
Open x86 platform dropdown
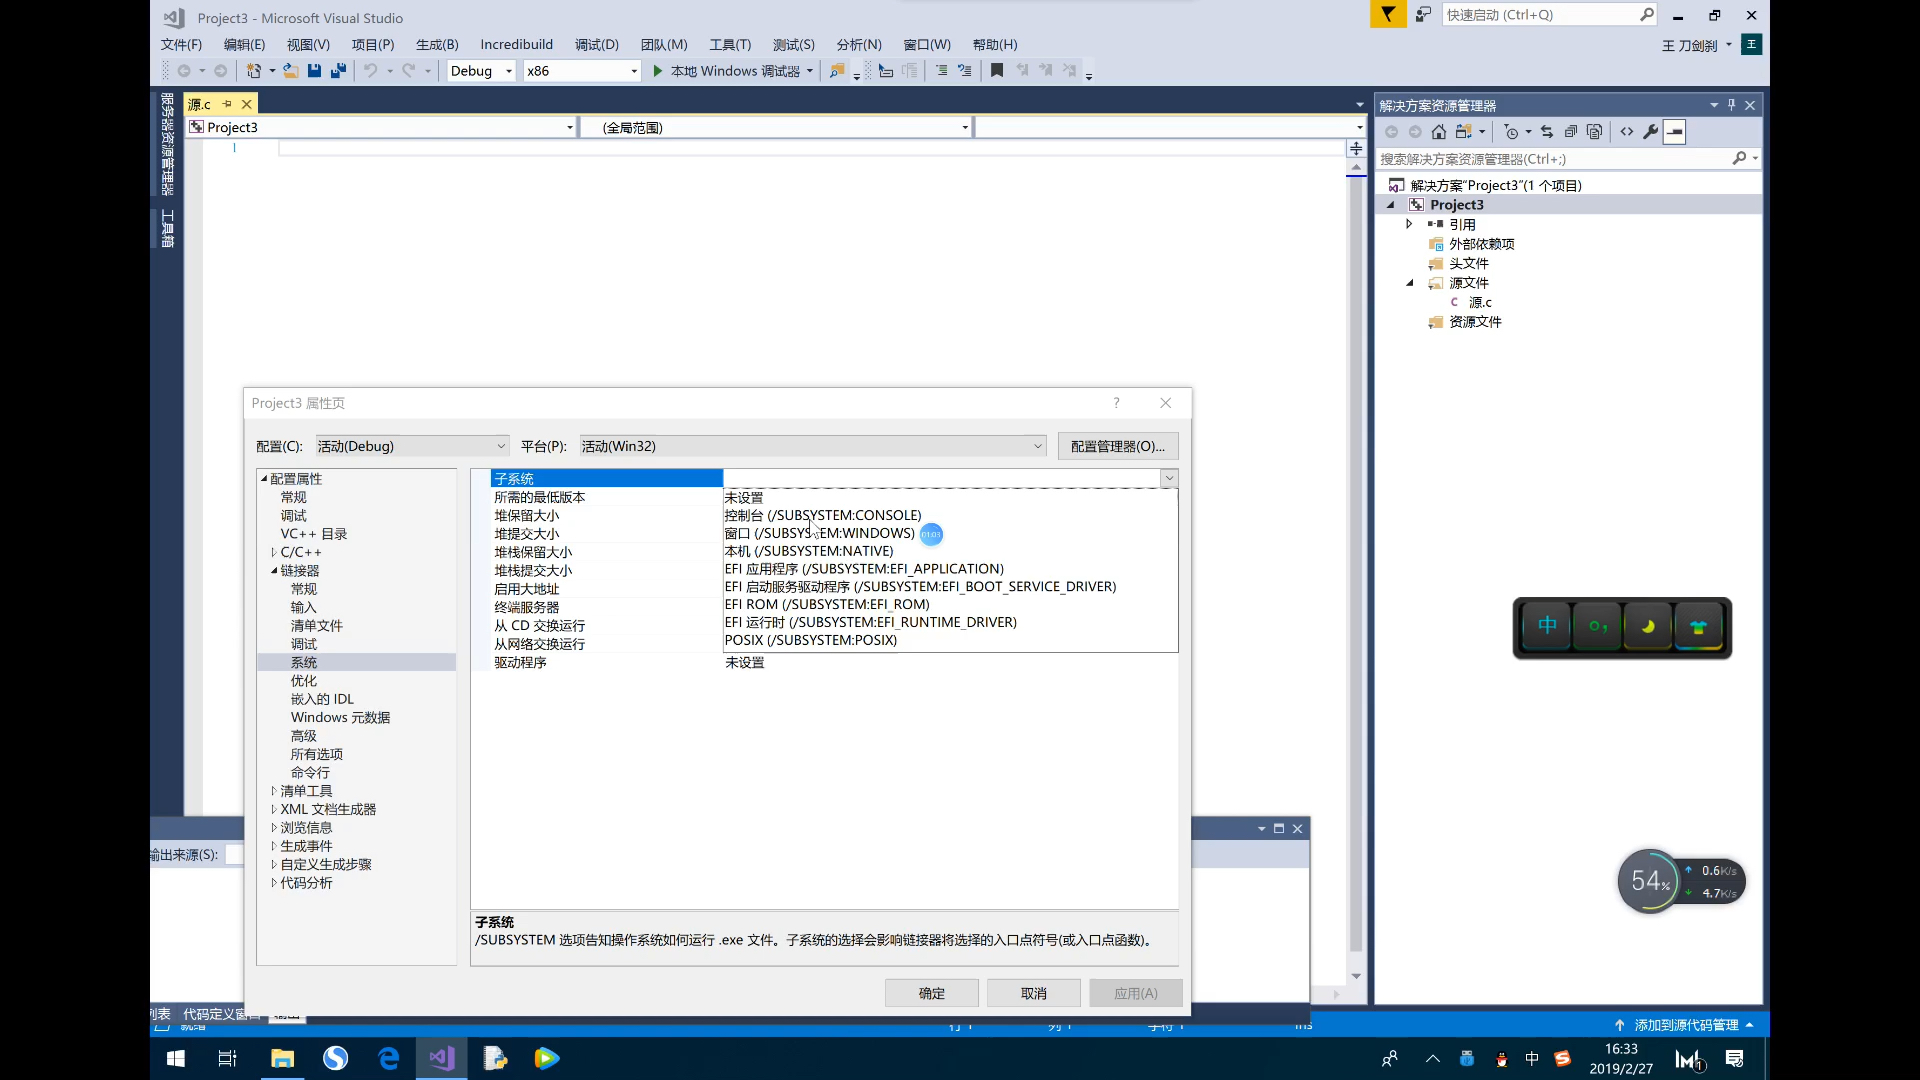[582, 71]
